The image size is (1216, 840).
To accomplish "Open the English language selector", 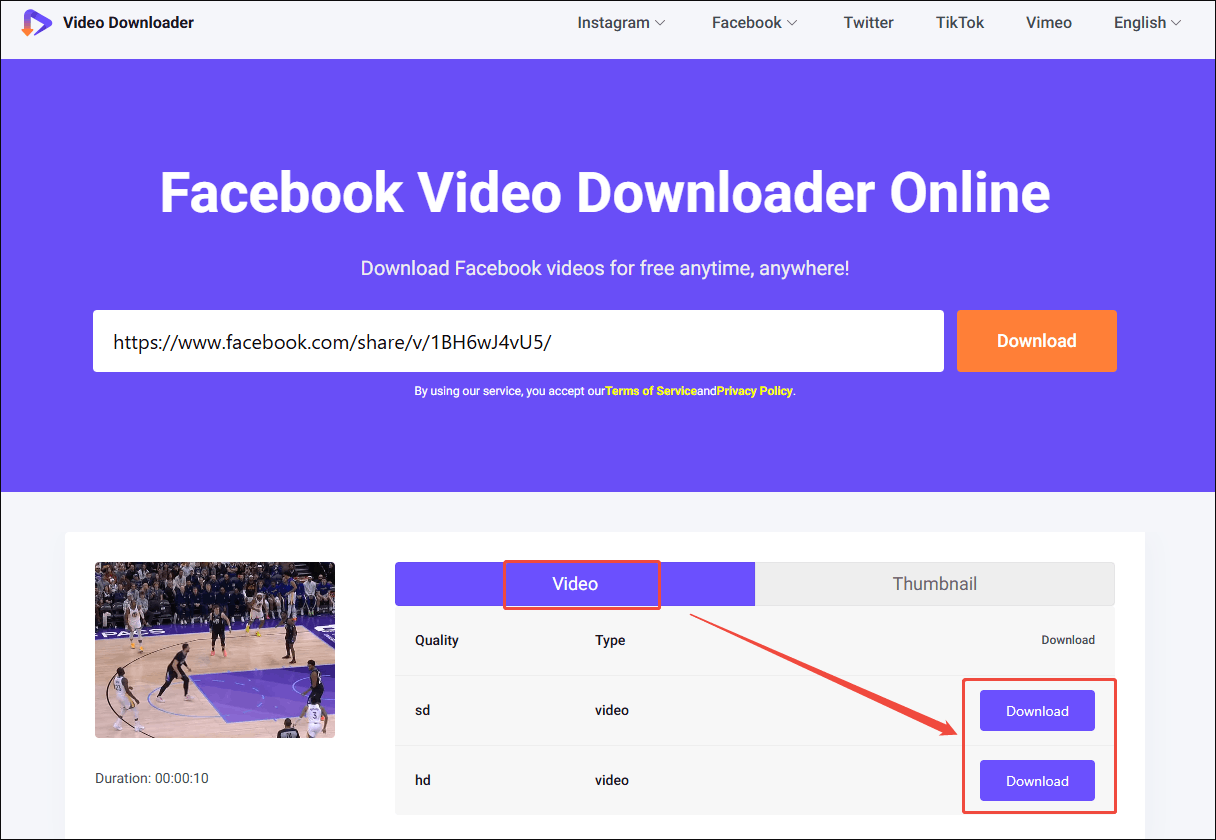I will coord(1147,22).
